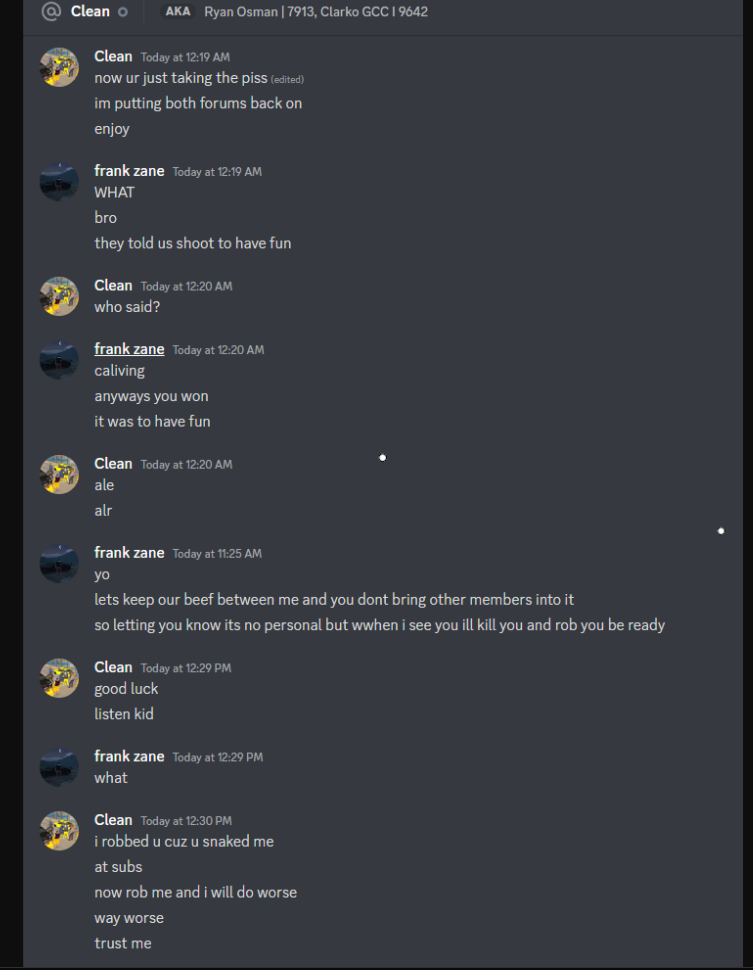
Task: Open frank zane's avatar at the caliving message
Action: tap(59, 360)
